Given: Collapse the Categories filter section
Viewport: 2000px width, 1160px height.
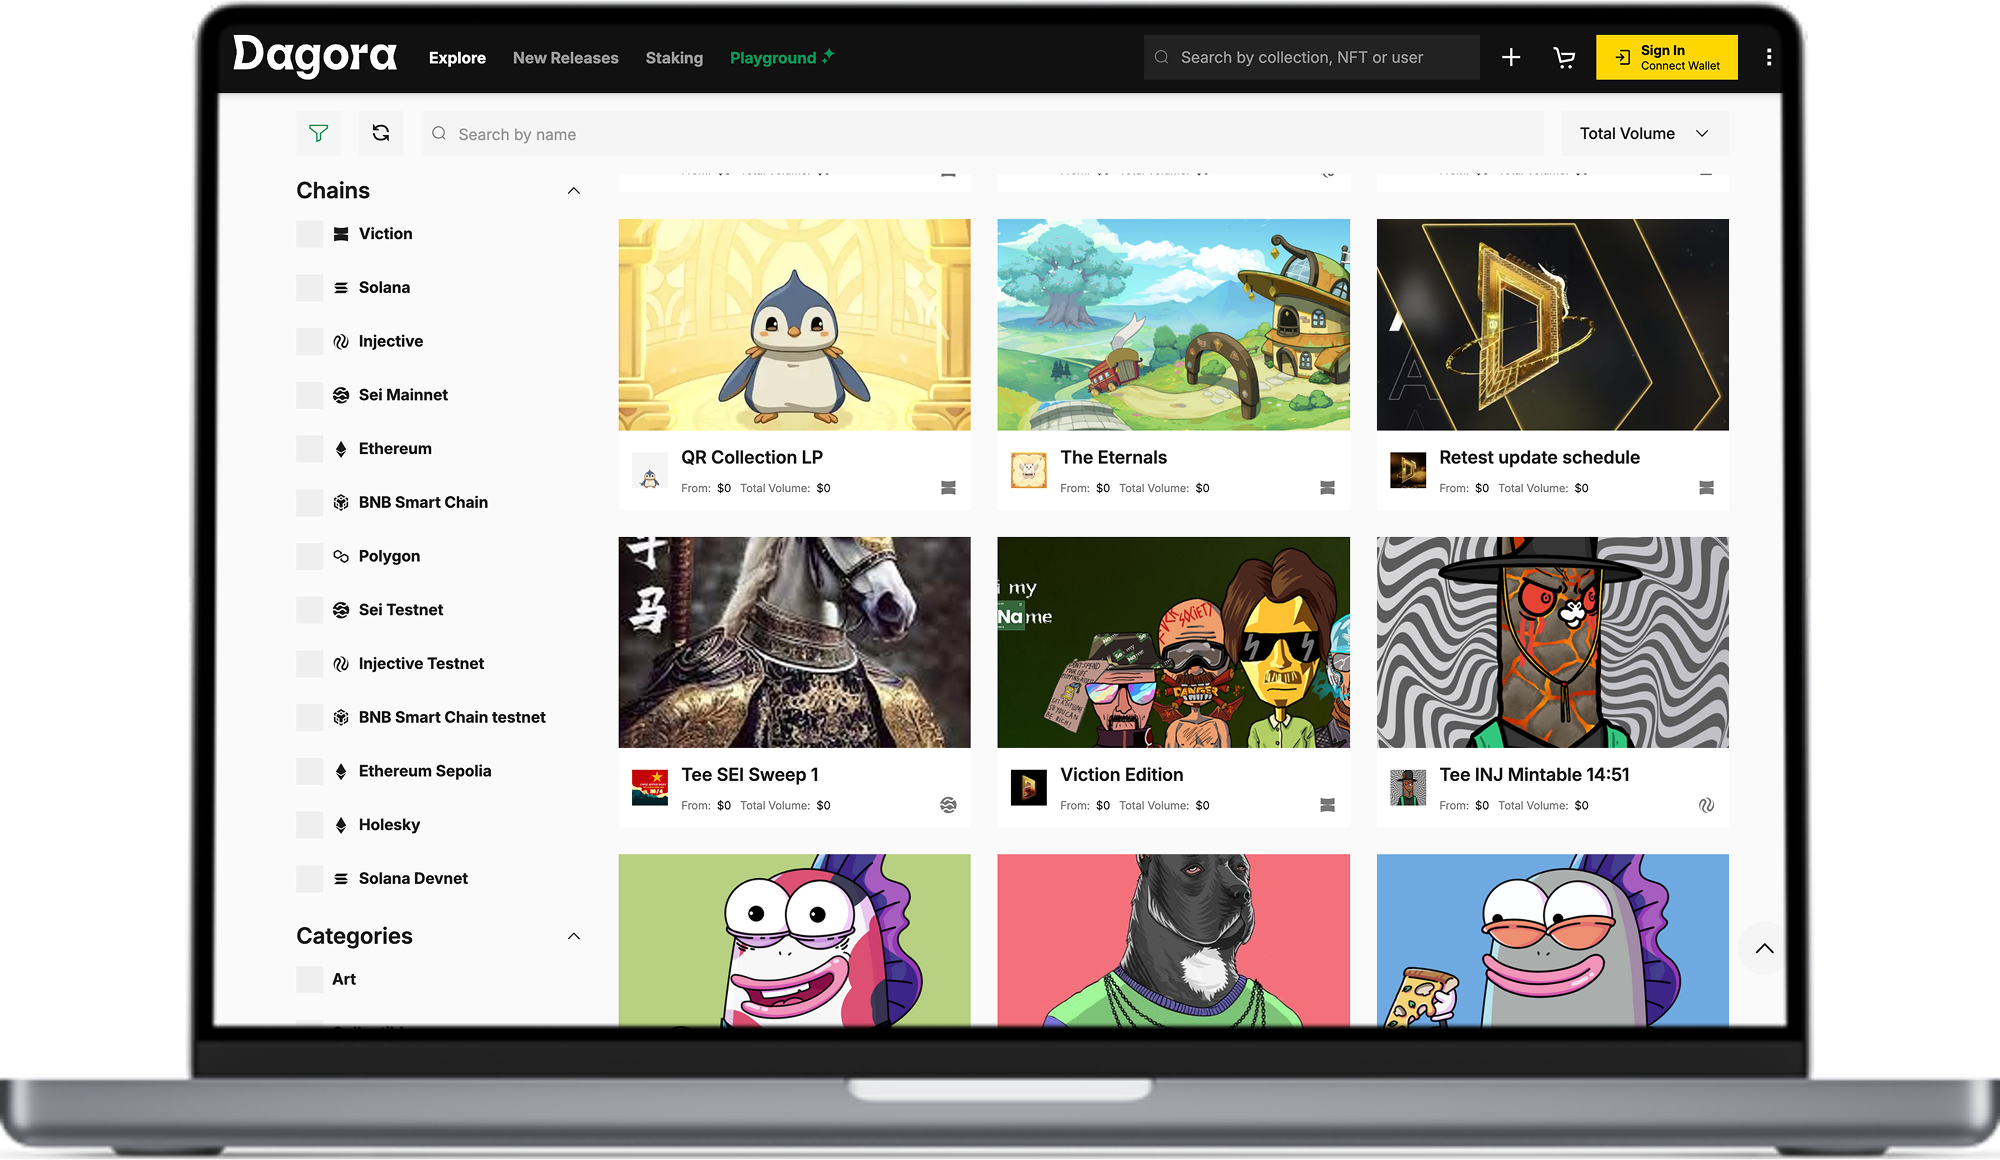Looking at the screenshot, I should pyautogui.click(x=574, y=936).
